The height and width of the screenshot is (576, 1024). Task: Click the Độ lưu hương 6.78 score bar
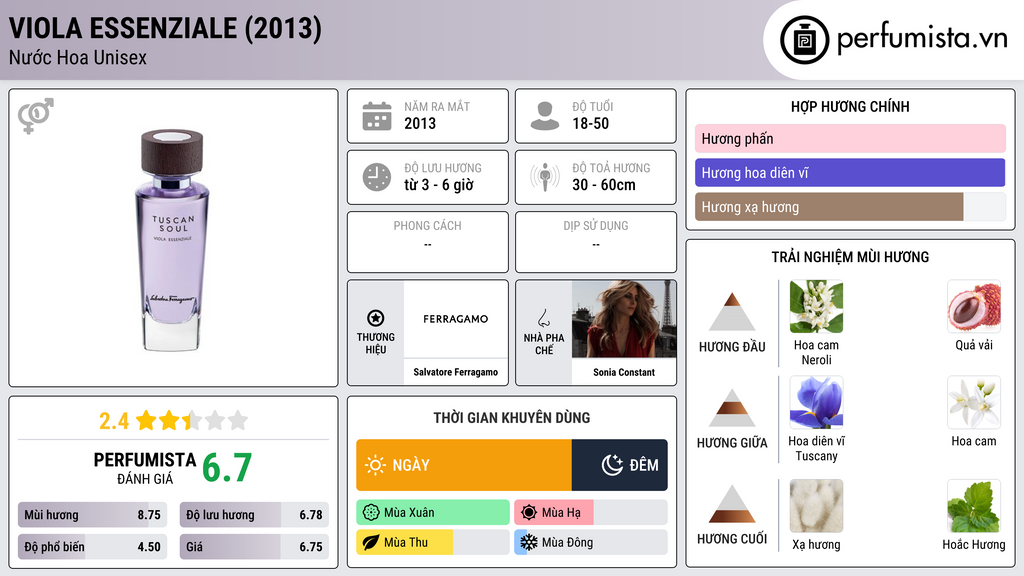[254, 515]
